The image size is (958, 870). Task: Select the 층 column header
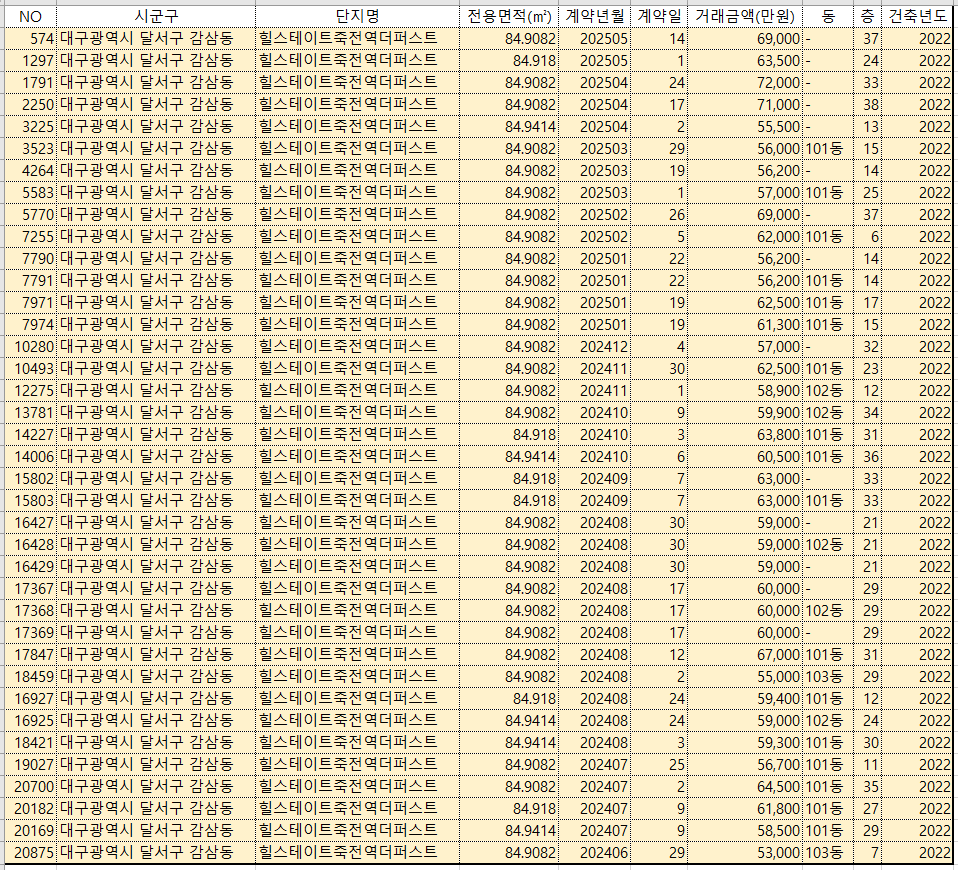[868, 16]
